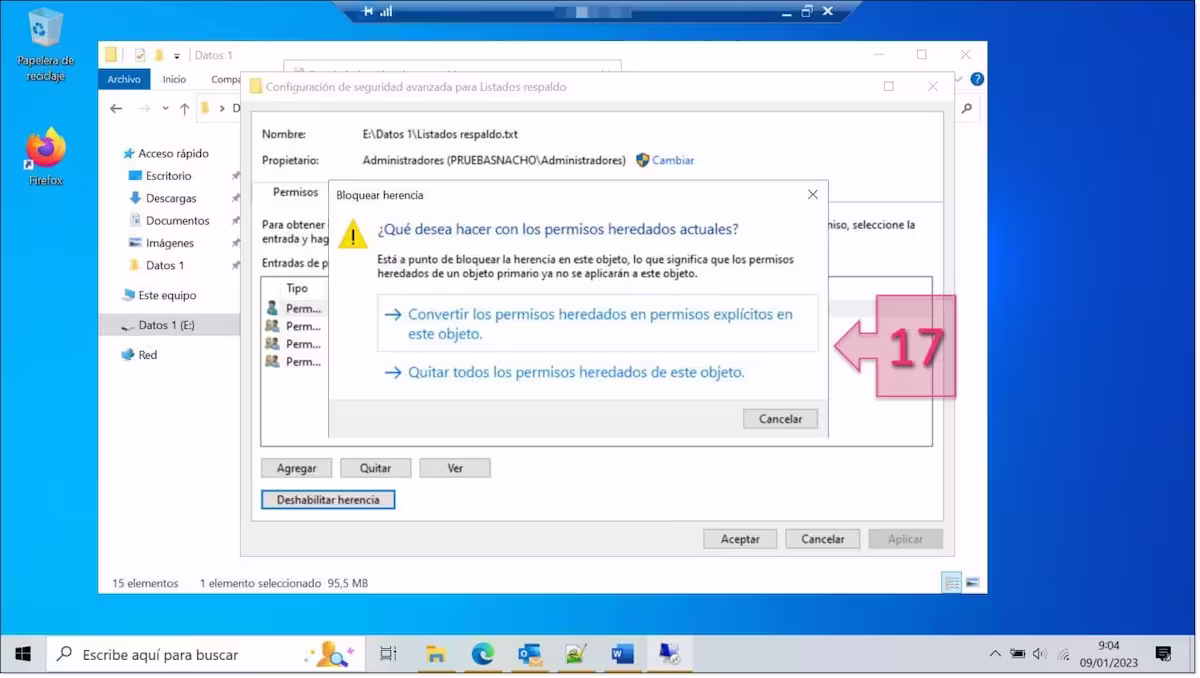Open Escritorio in the navigation pane

[168, 176]
